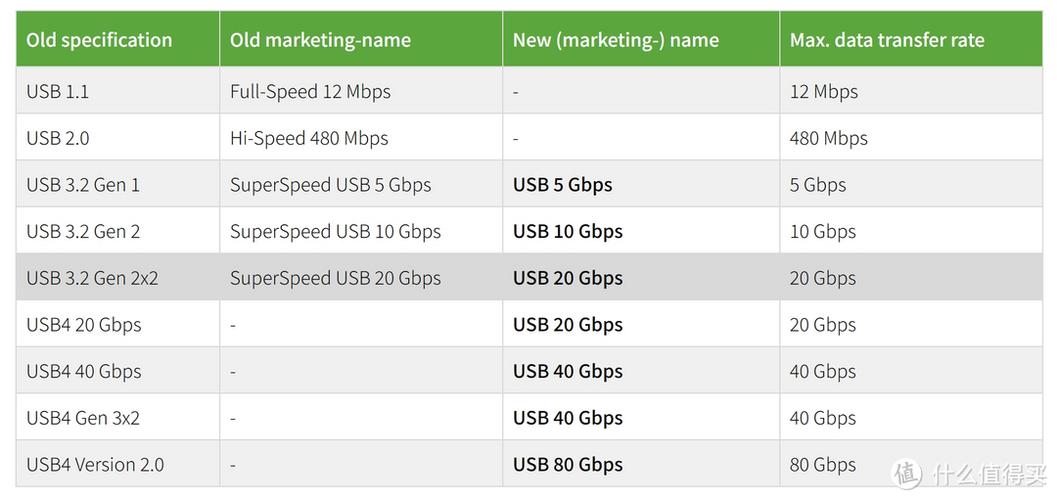
Task: Click SuperSpeed USB 20 Gbps cell
Action: (x=361, y=278)
